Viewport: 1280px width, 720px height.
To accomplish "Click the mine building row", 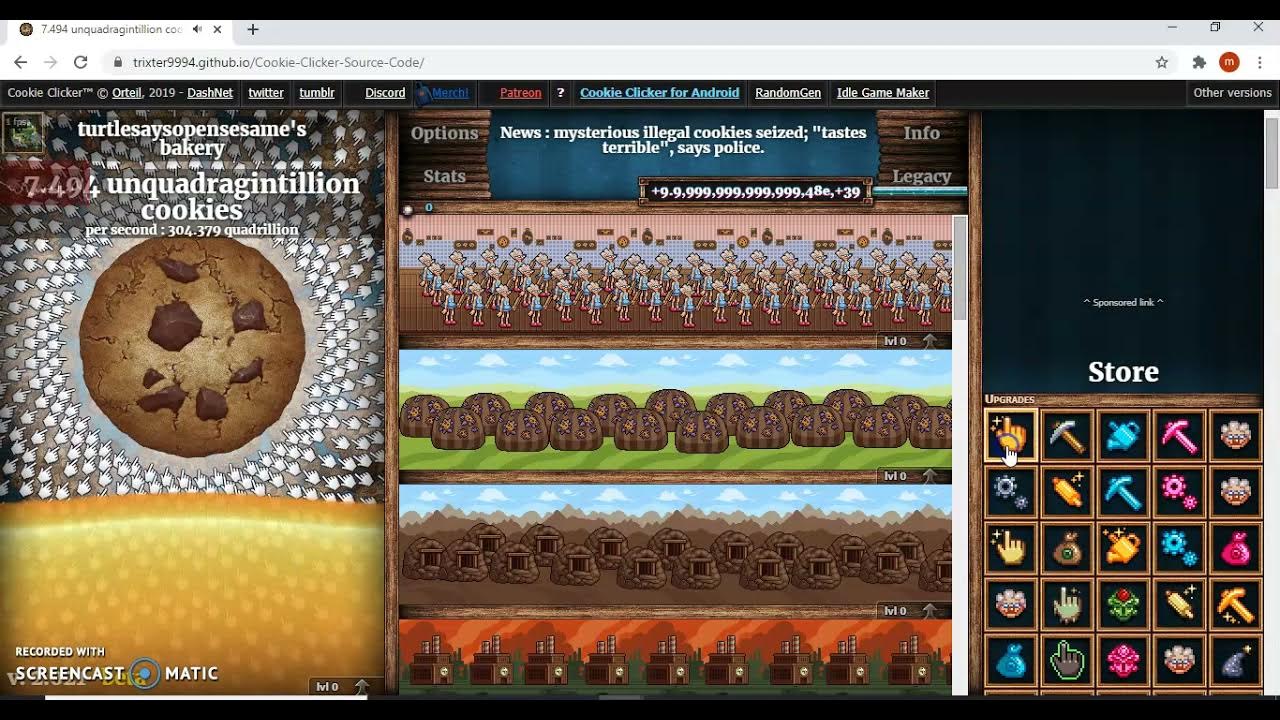I will 675,544.
